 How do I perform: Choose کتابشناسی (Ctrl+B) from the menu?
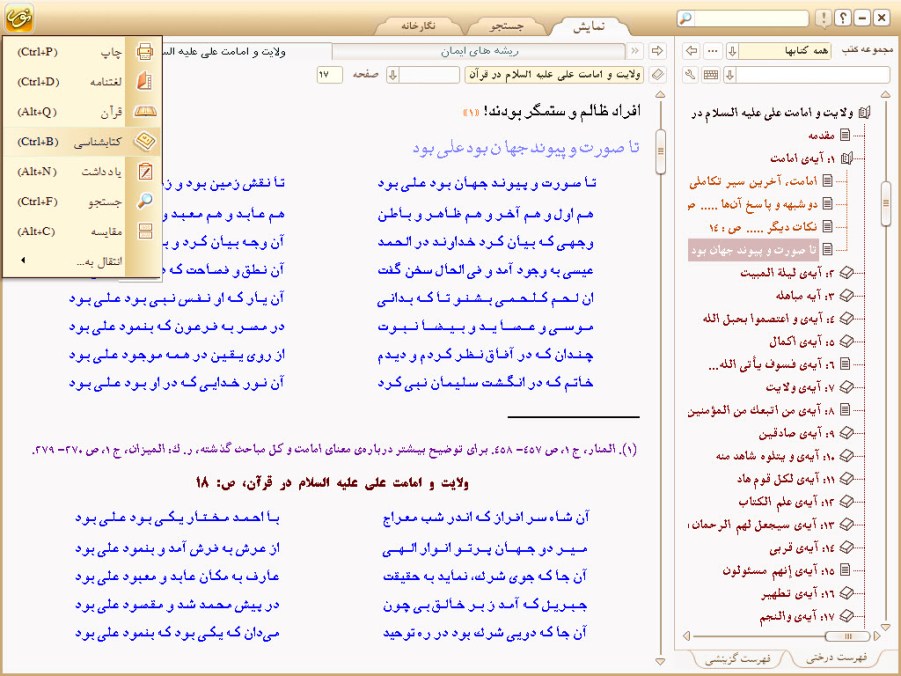tap(82, 141)
